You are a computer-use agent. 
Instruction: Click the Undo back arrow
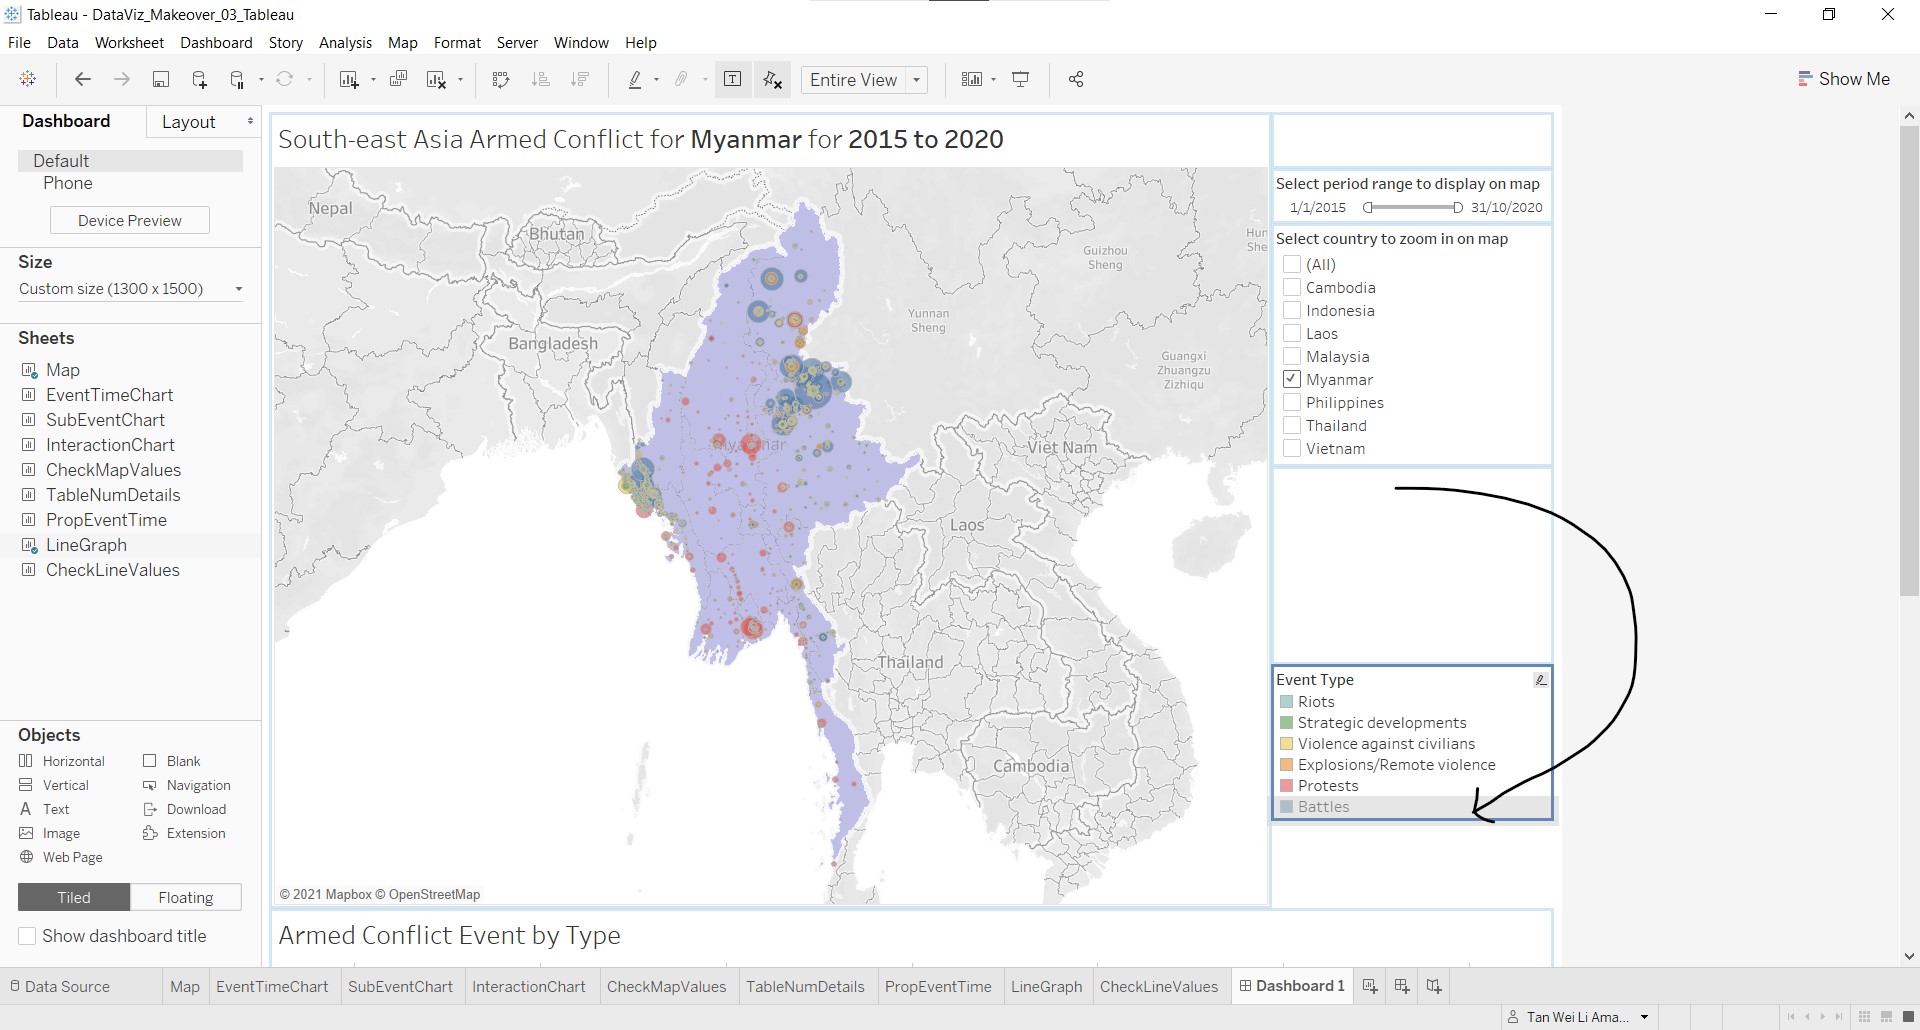click(x=83, y=80)
